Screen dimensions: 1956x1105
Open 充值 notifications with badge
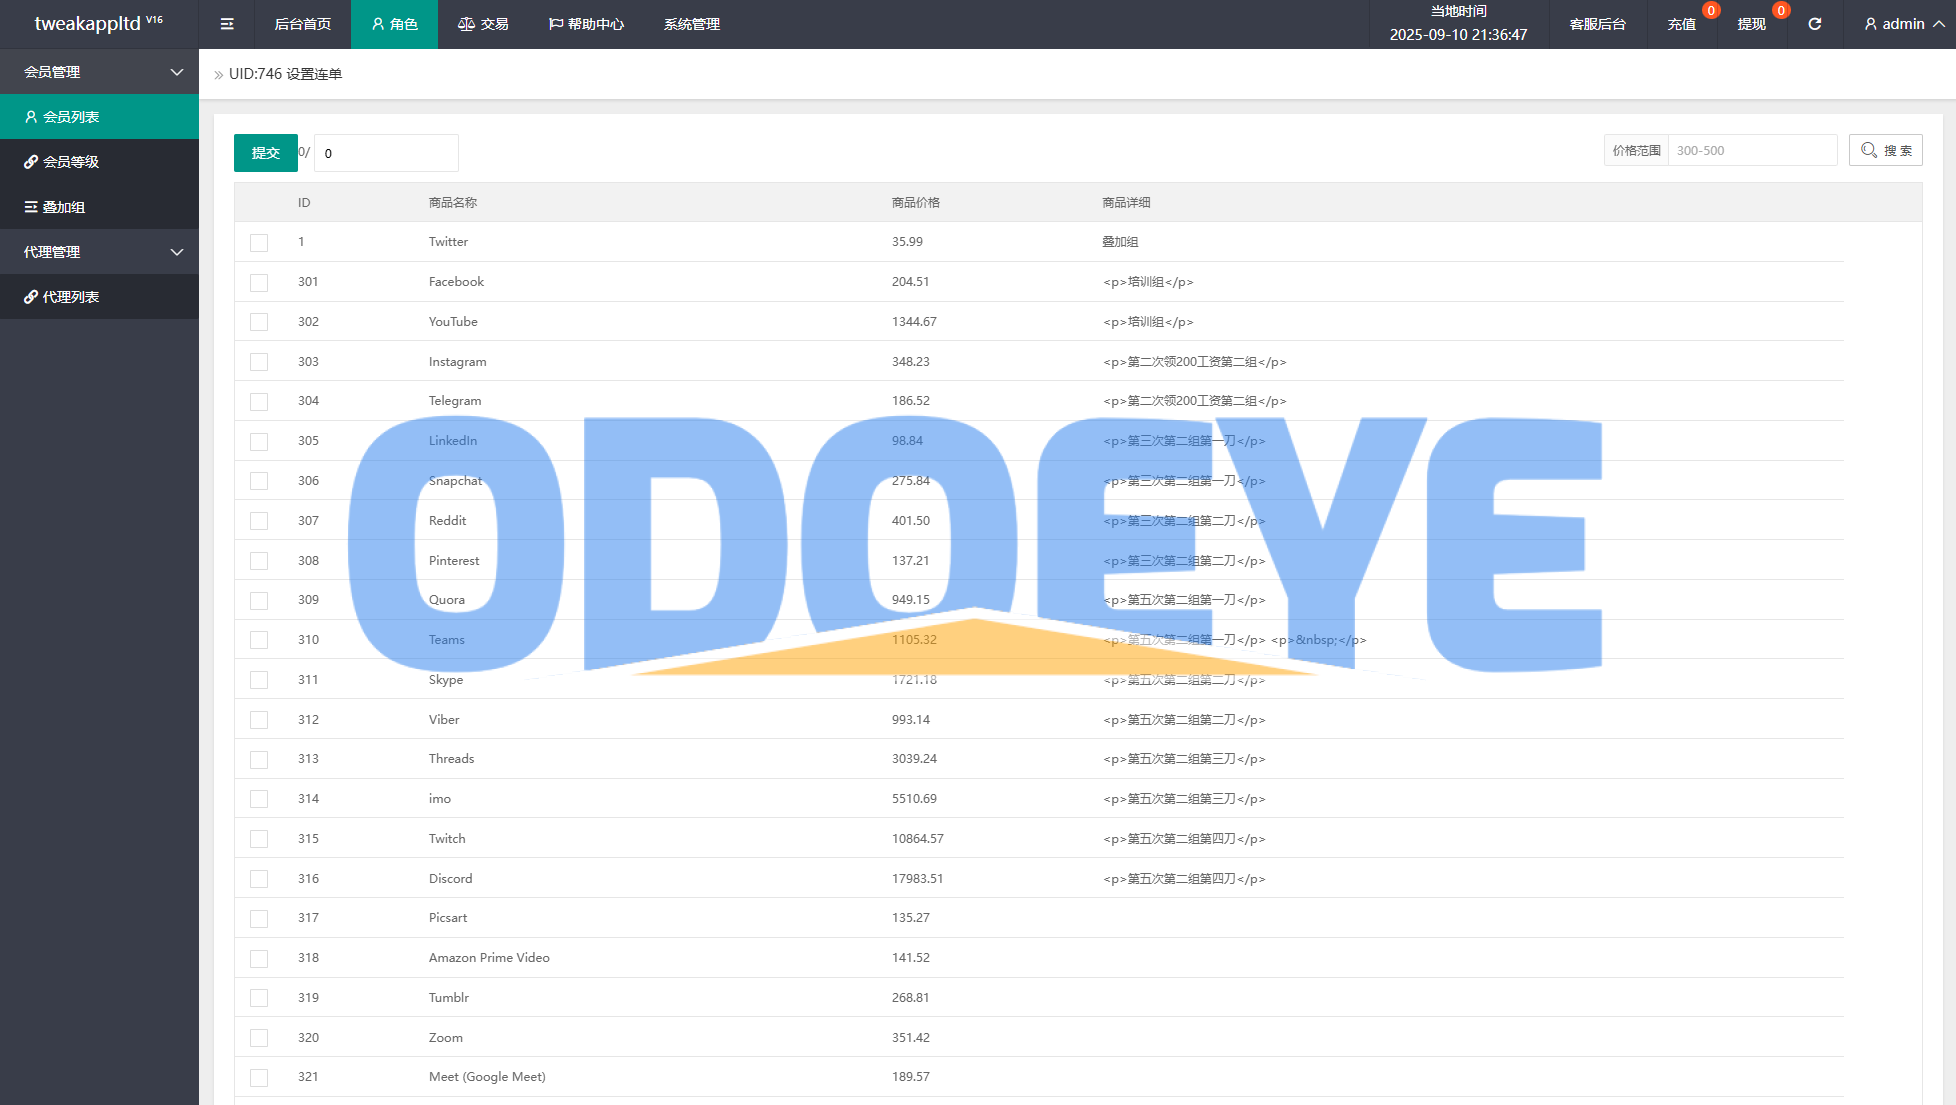[x=1682, y=24]
